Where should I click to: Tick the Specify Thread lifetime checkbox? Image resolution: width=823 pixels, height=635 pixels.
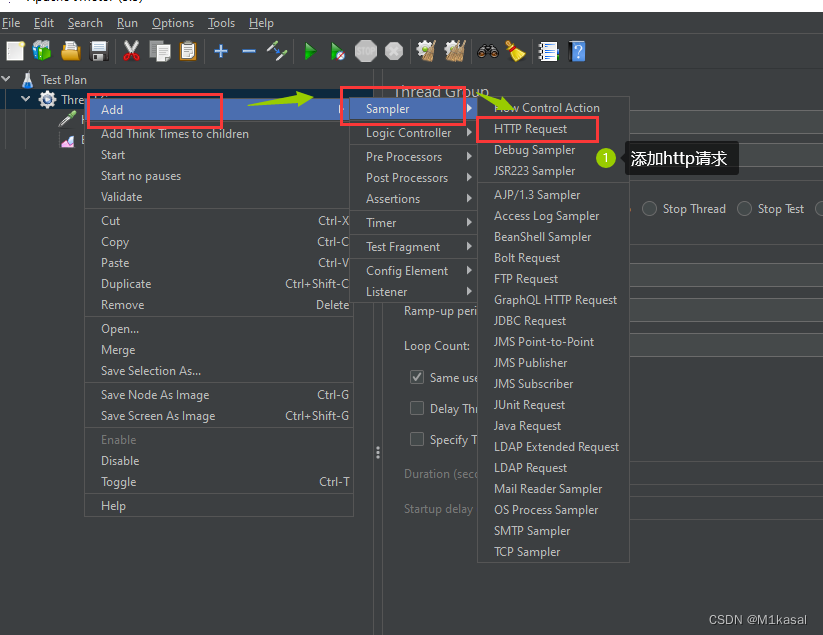(x=417, y=439)
